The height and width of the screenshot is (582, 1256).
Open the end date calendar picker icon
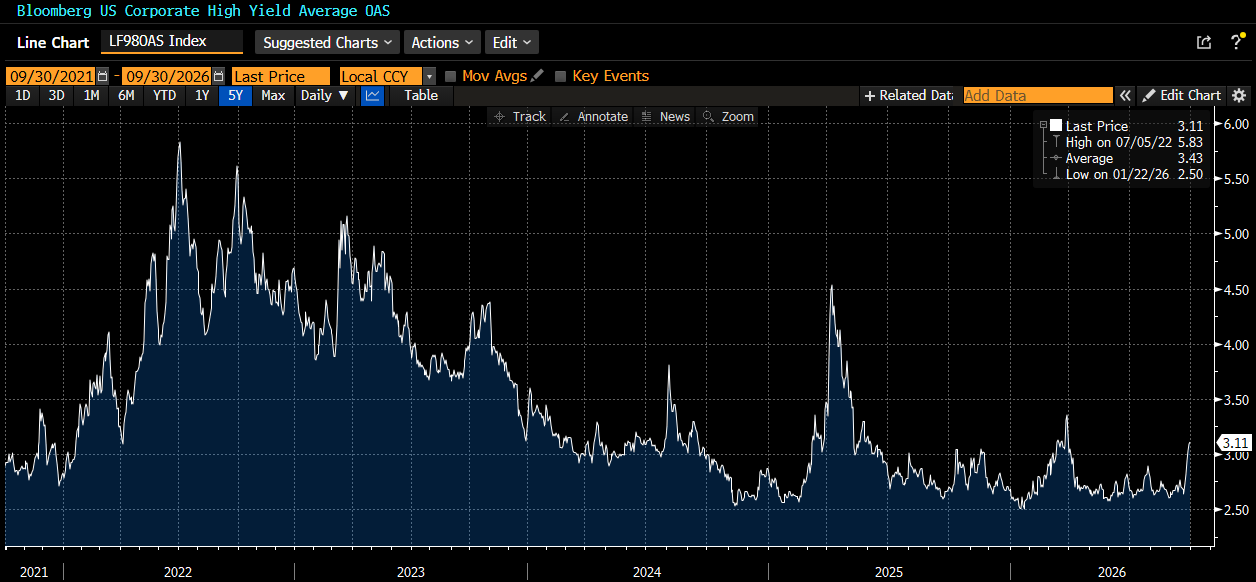click(x=218, y=76)
